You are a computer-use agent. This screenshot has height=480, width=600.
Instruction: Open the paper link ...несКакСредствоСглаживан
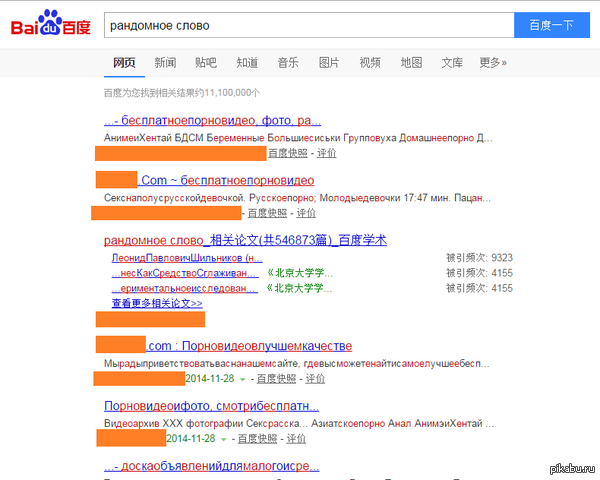185,273
